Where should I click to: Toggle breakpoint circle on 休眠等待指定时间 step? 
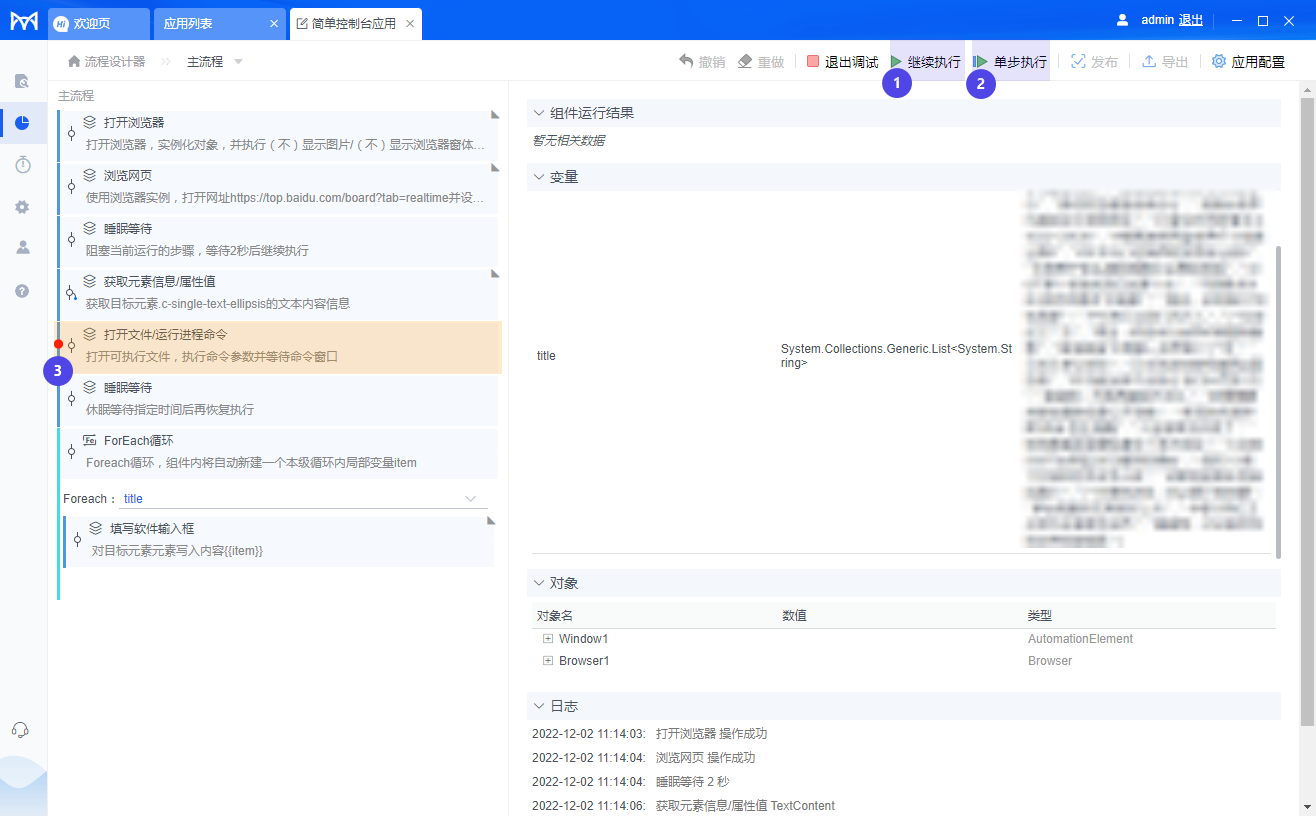click(71, 398)
